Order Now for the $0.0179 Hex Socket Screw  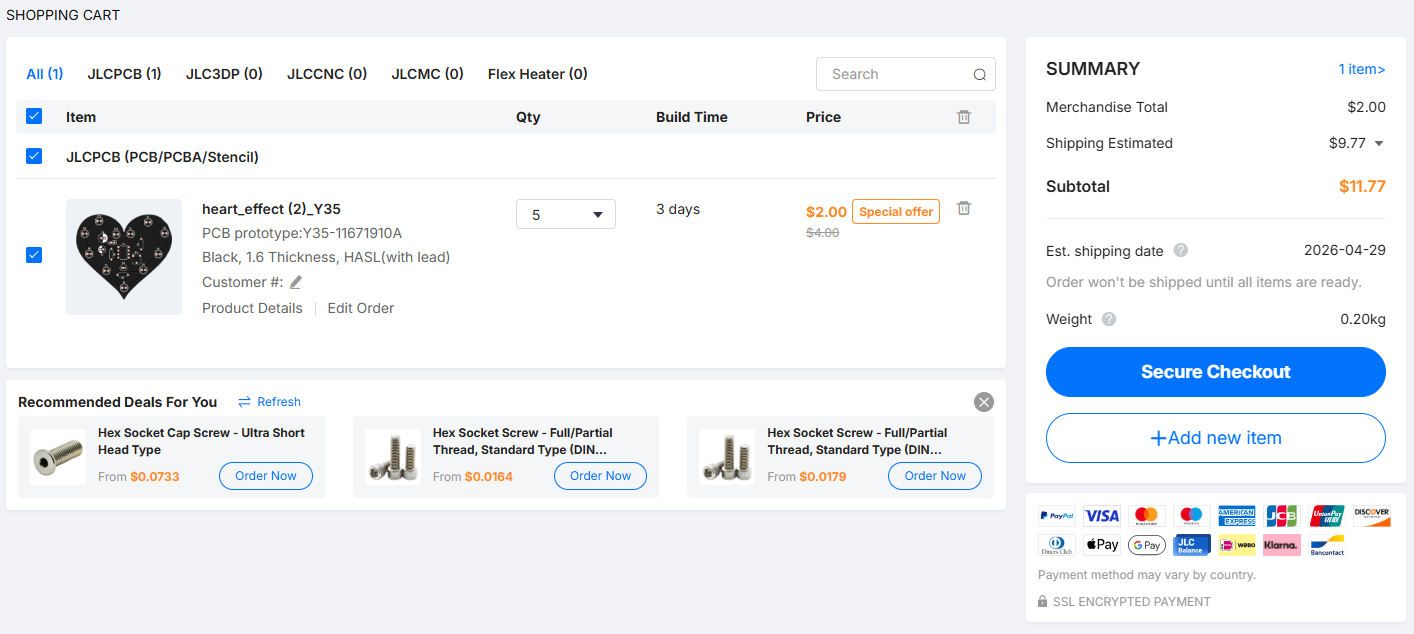tap(935, 476)
